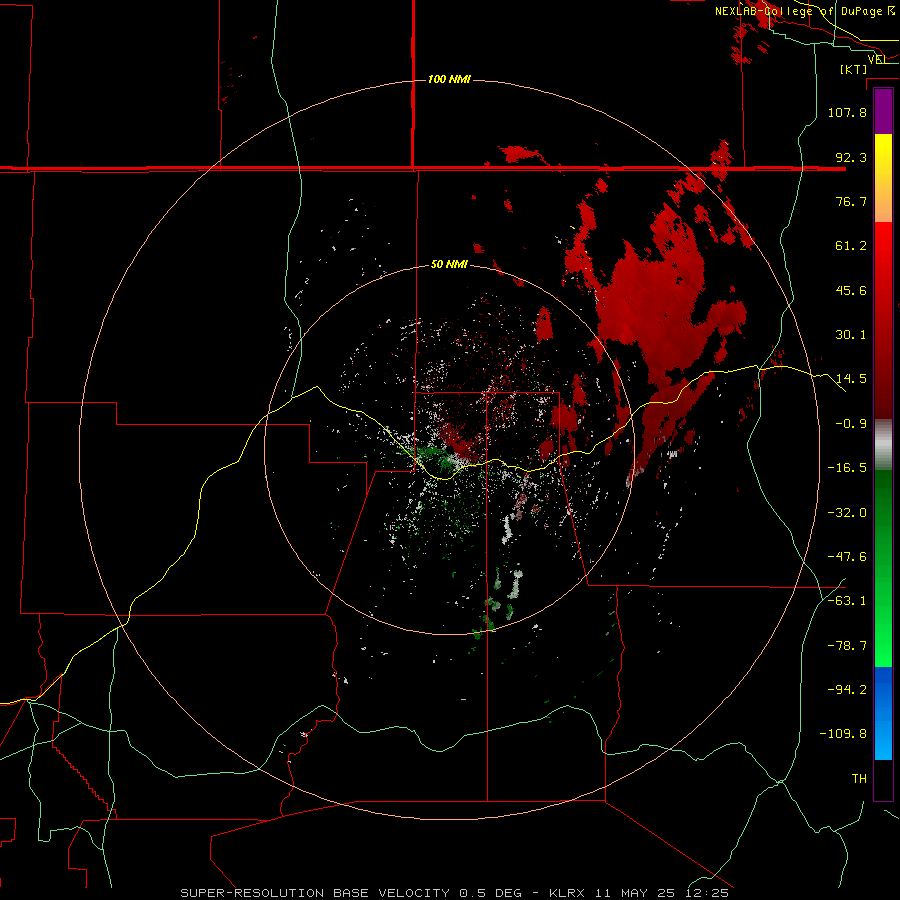Click the gray segment of the color scale
The width and height of the screenshot is (900, 900).
pyautogui.click(x=883, y=445)
